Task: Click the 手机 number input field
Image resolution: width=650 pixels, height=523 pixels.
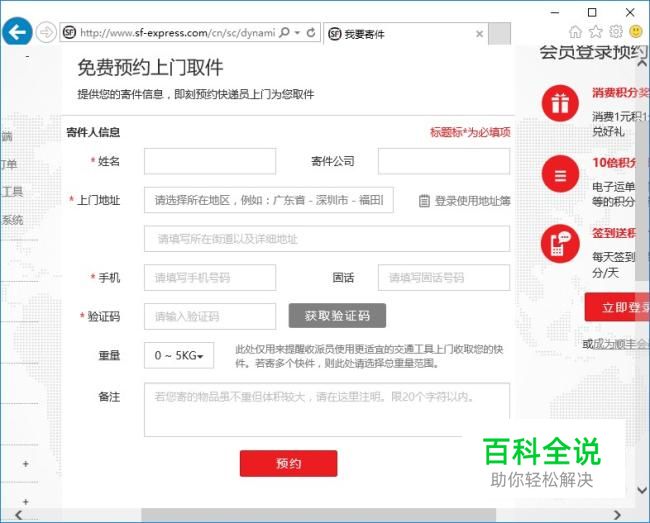Action: 210,278
